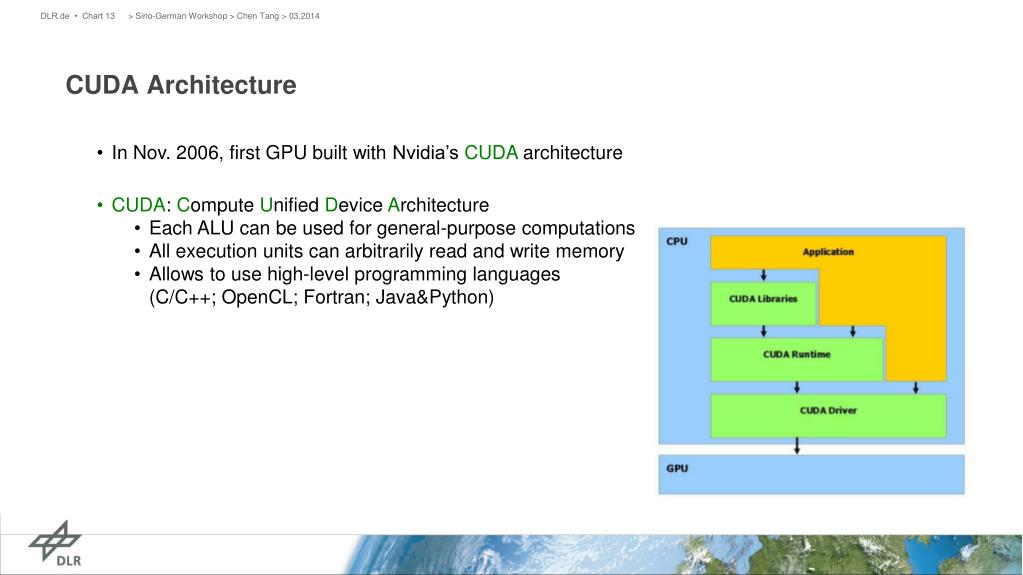This screenshot has height=575, width=1023.
Task: Click the '(C/C++; OpenCL; Fortran; Java&Python)' line
Action: (322, 298)
